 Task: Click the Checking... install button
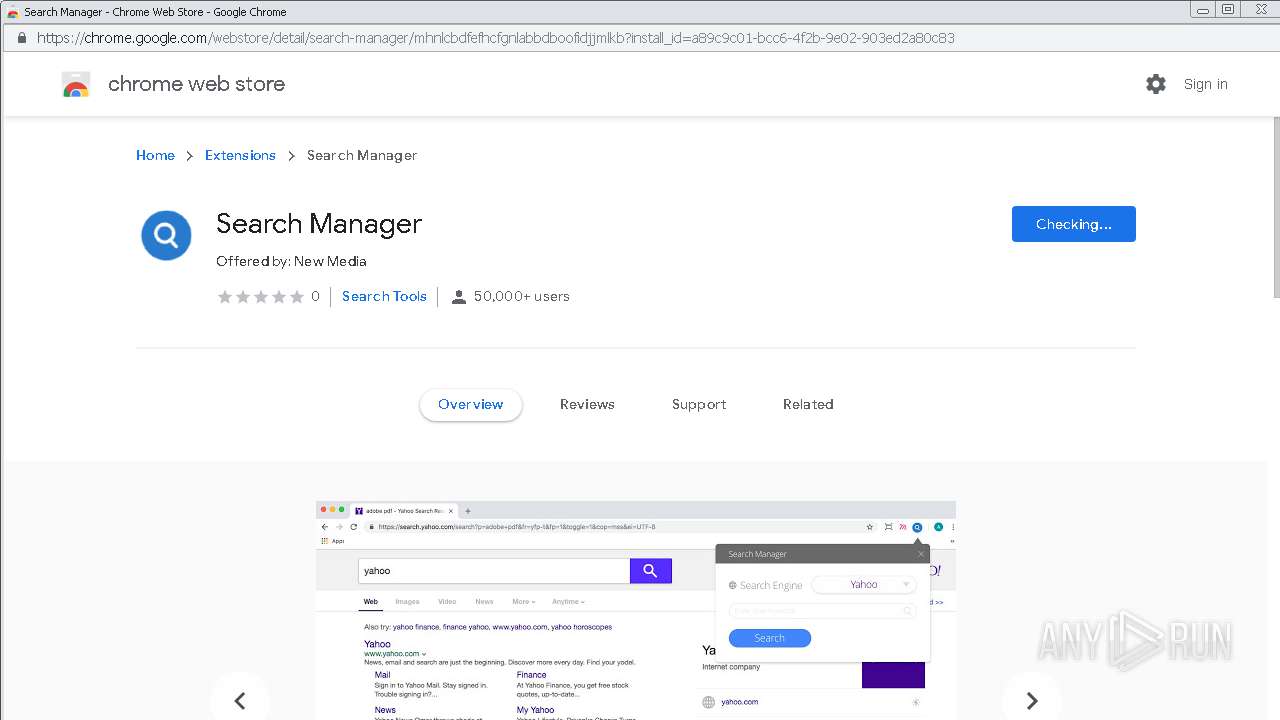1074,224
